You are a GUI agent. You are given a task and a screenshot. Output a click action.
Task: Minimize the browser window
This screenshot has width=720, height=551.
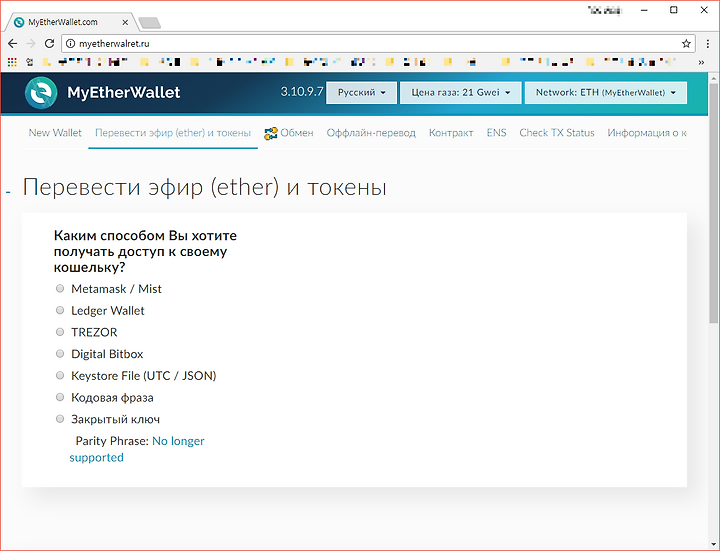tap(644, 10)
